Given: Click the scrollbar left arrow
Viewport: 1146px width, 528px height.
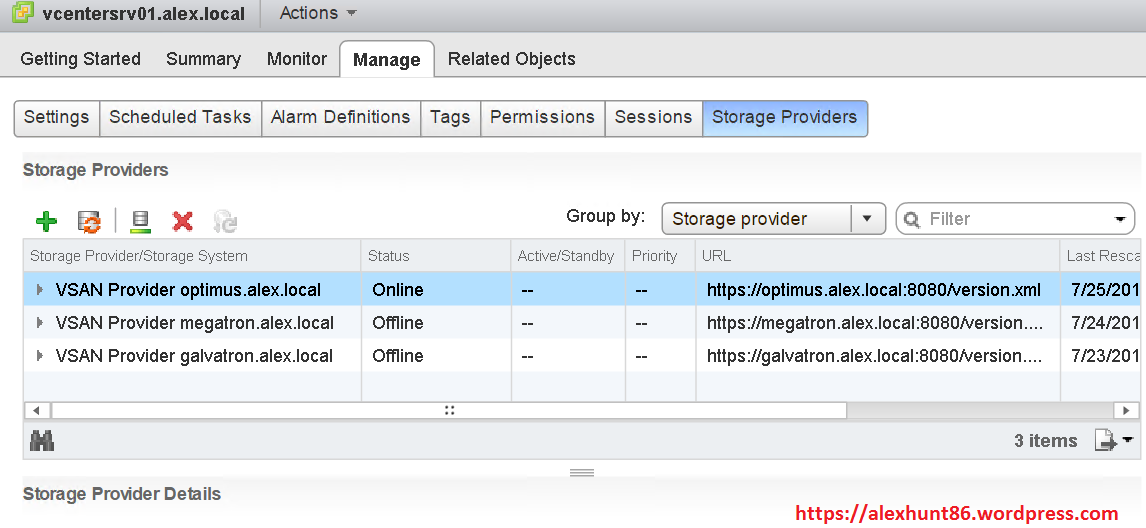Looking at the screenshot, I should [37, 410].
